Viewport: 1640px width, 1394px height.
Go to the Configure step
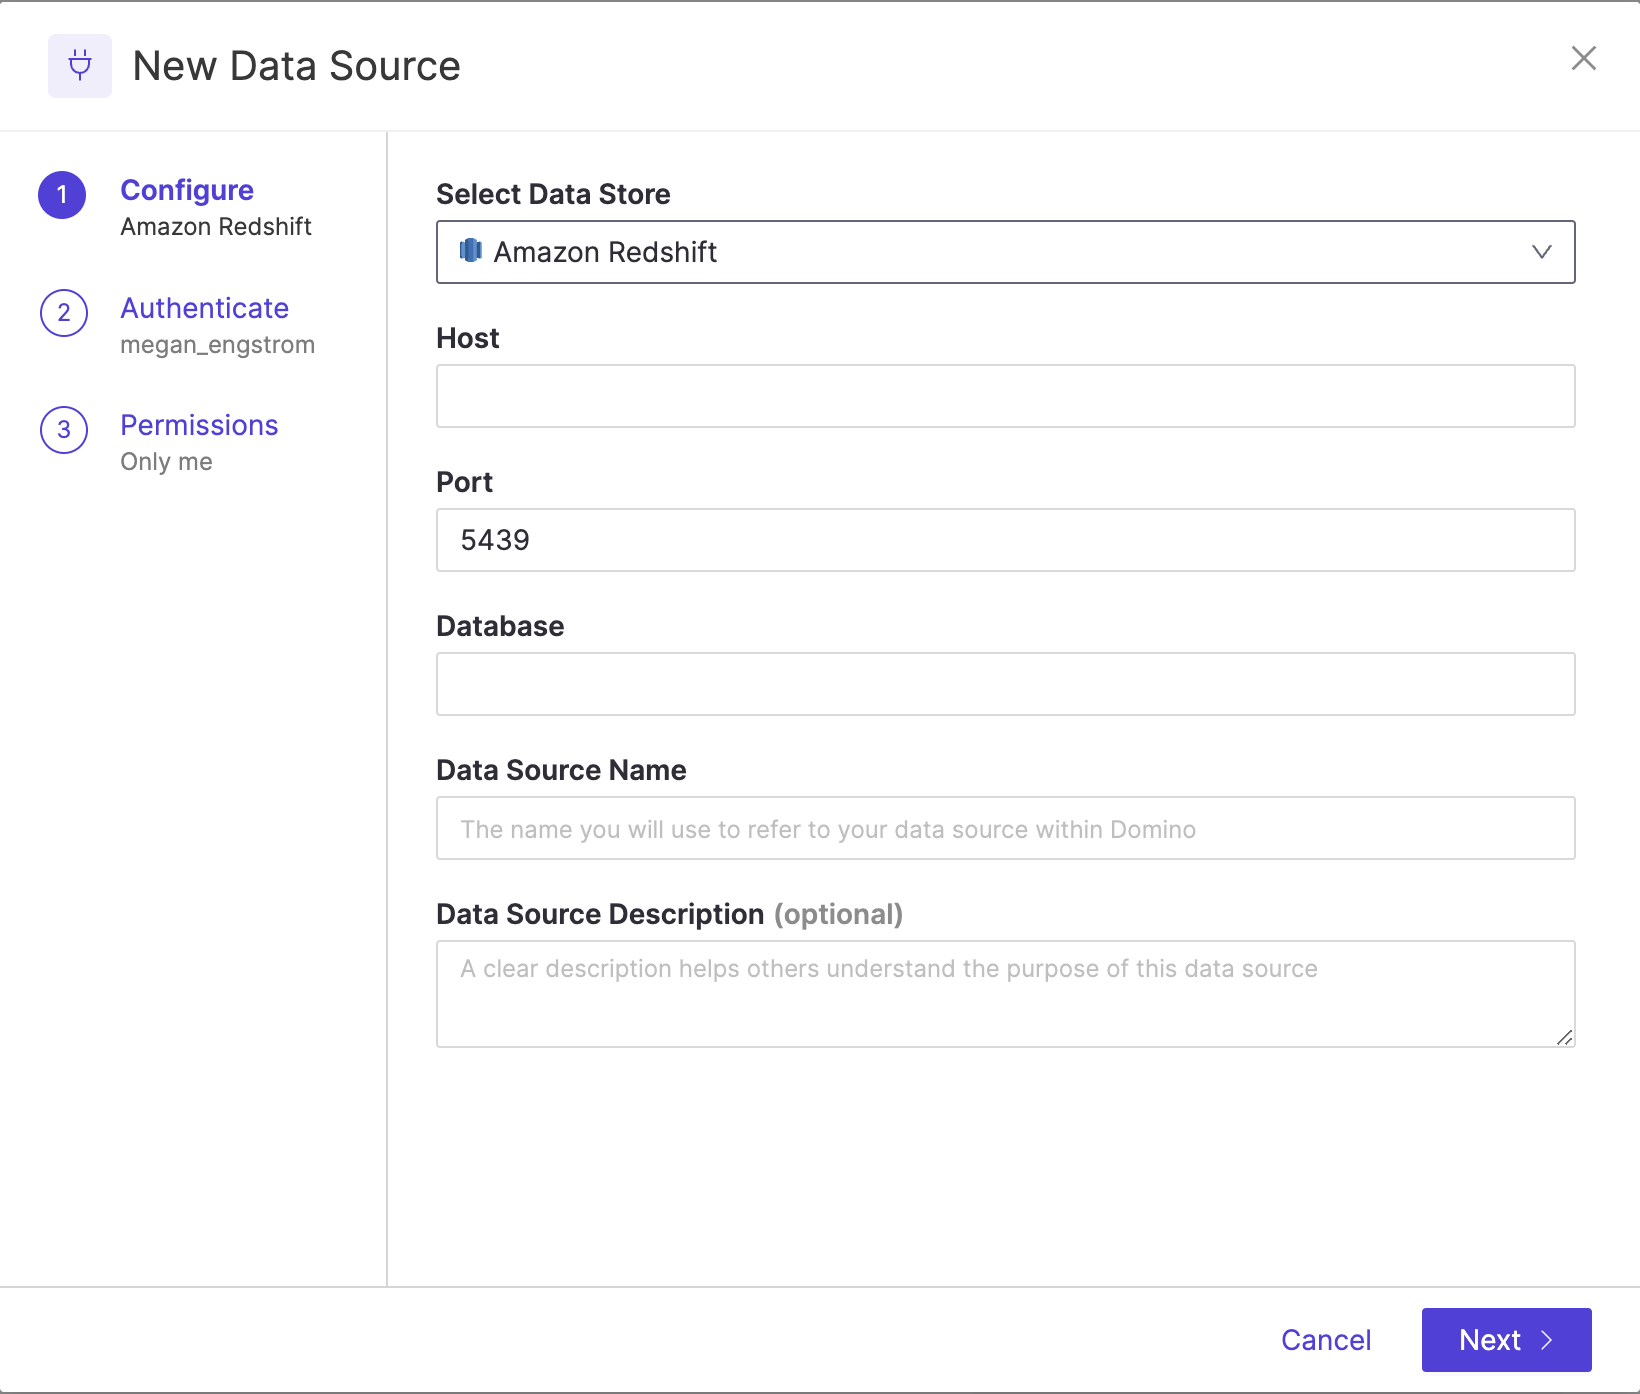pyautogui.click(x=187, y=190)
